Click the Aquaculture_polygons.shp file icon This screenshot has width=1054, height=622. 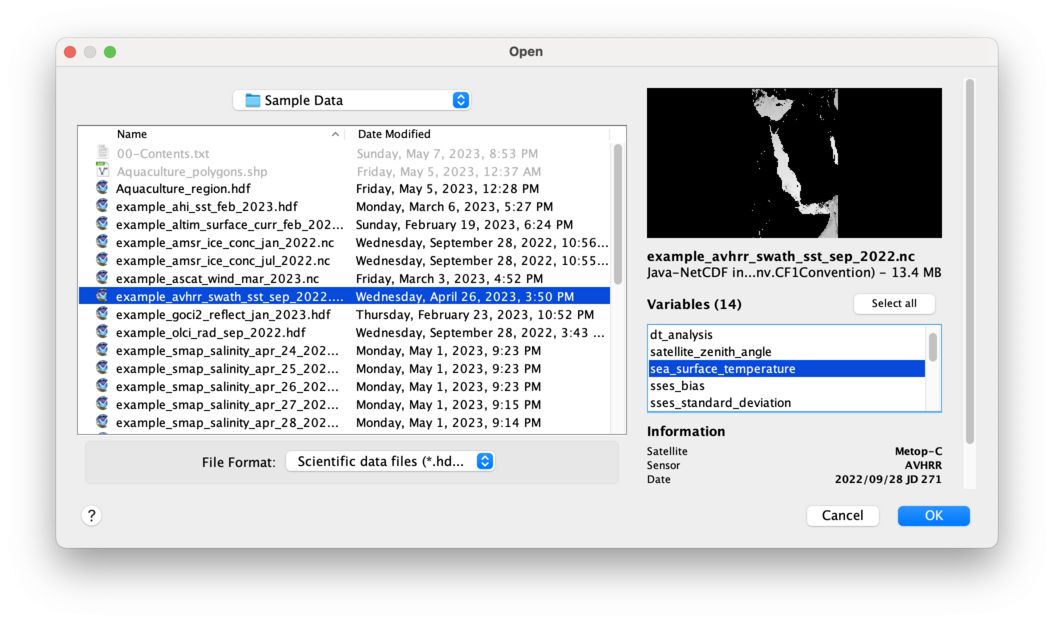click(x=102, y=171)
